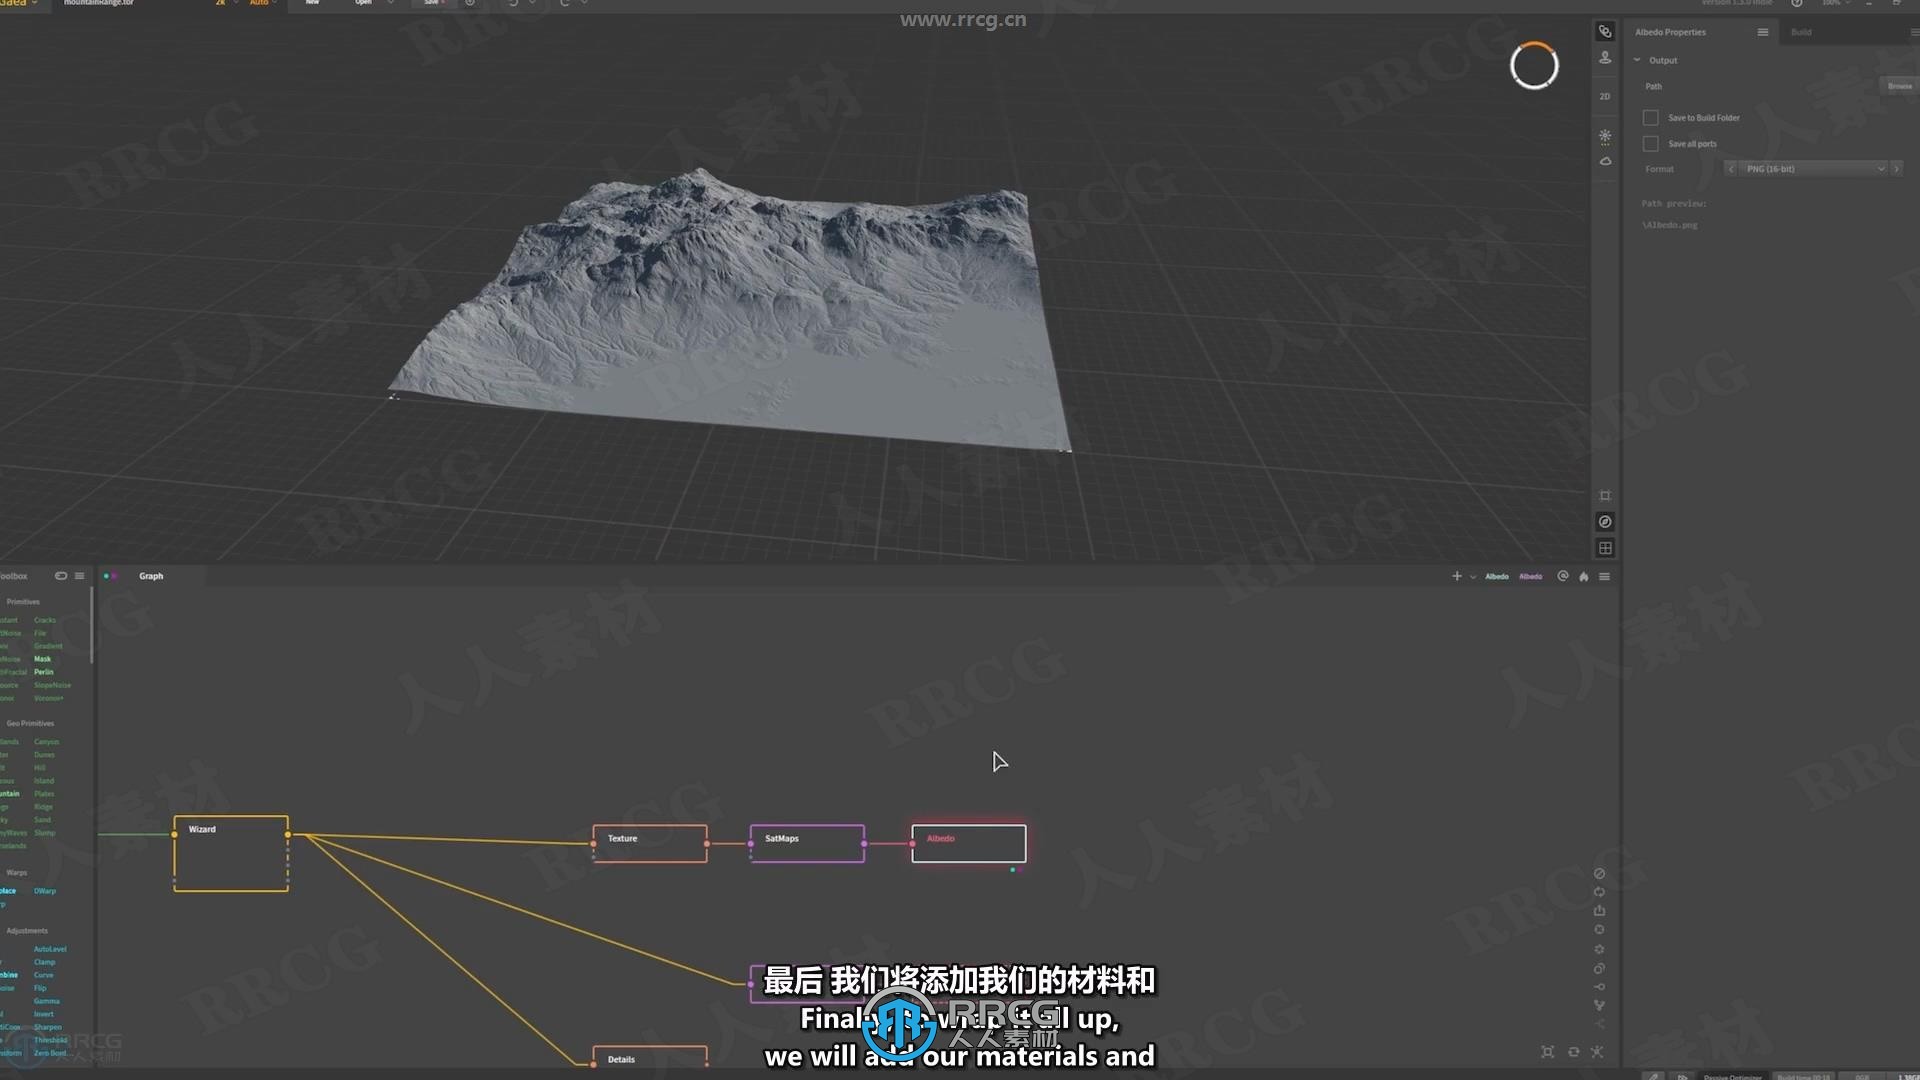Click the fit-graph-to-view icon at graph bottom
1920x1080 pixels.
point(1547,1052)
